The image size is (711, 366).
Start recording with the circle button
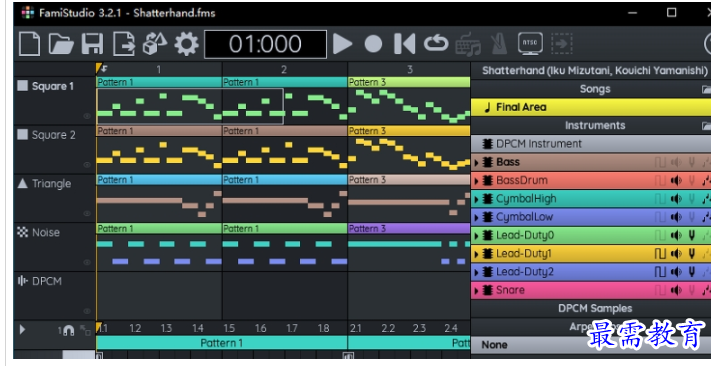373,44
